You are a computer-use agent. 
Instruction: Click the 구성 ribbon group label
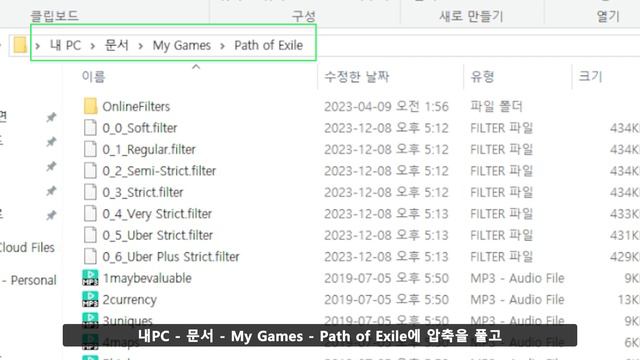click(x=303, y=16)
